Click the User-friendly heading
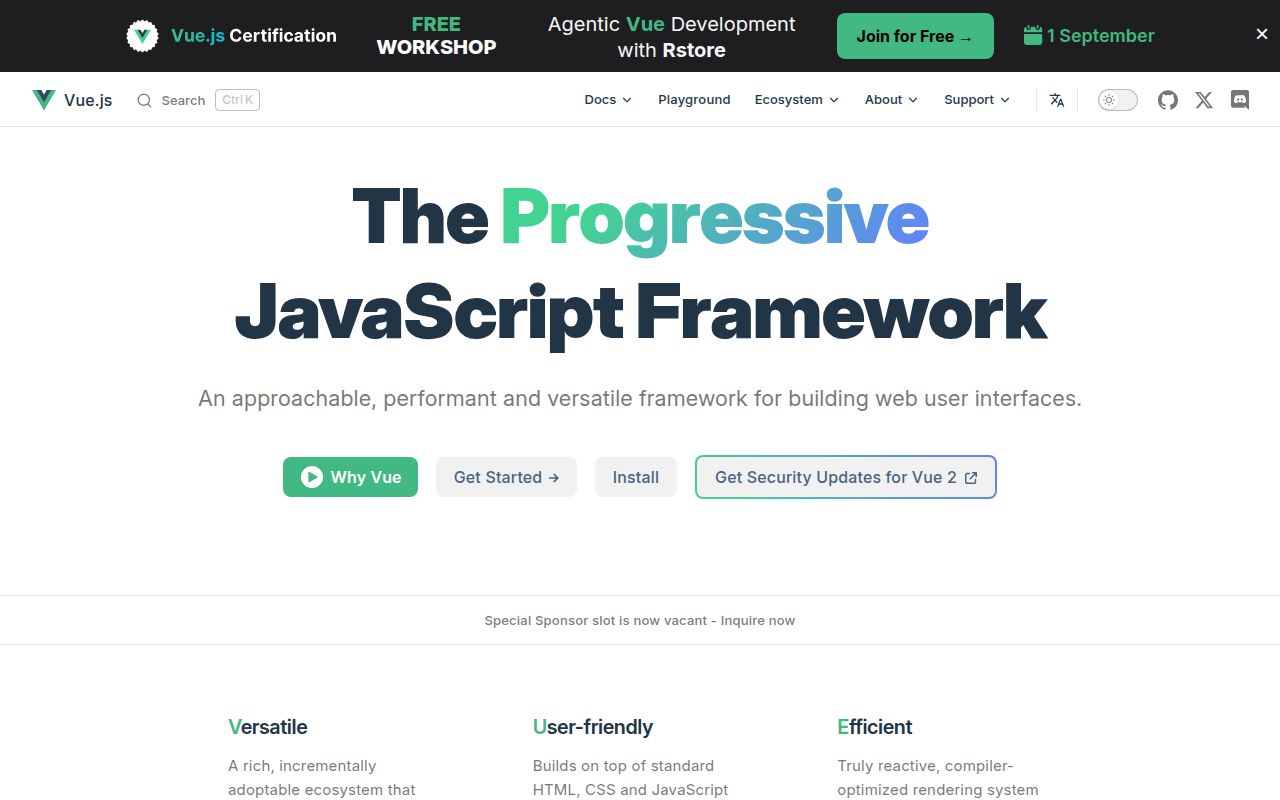The height and width of the screenshot is (800, 1280). click(x=593, y=727)
